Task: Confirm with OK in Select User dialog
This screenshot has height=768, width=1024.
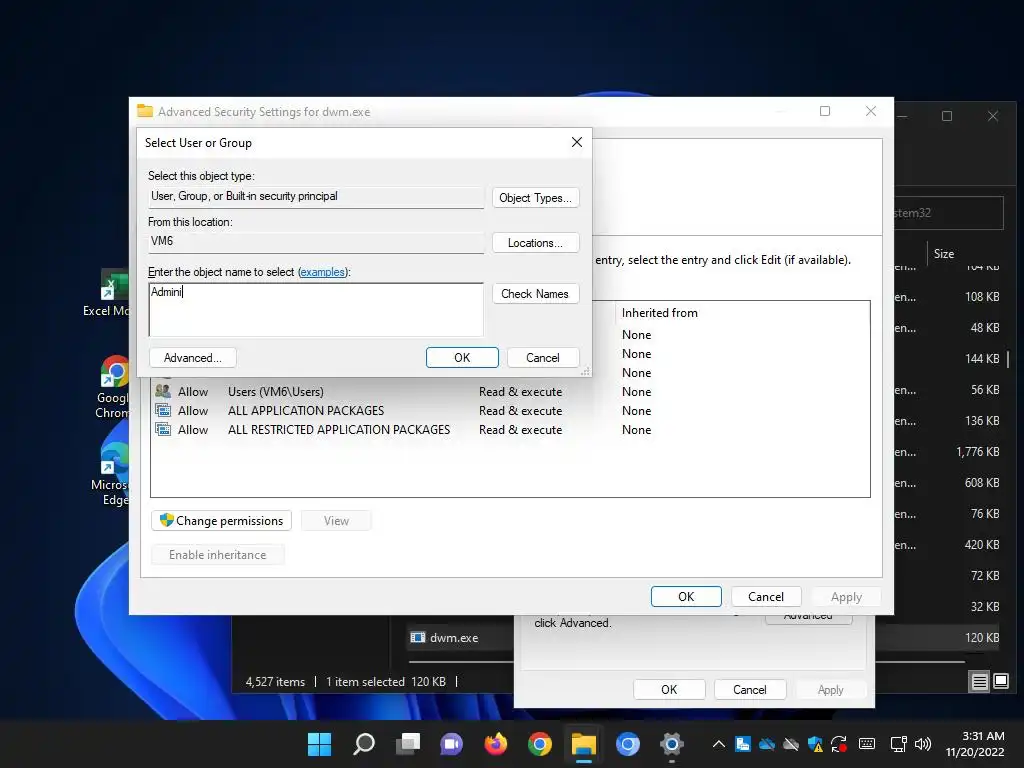Action: (462, 358)
